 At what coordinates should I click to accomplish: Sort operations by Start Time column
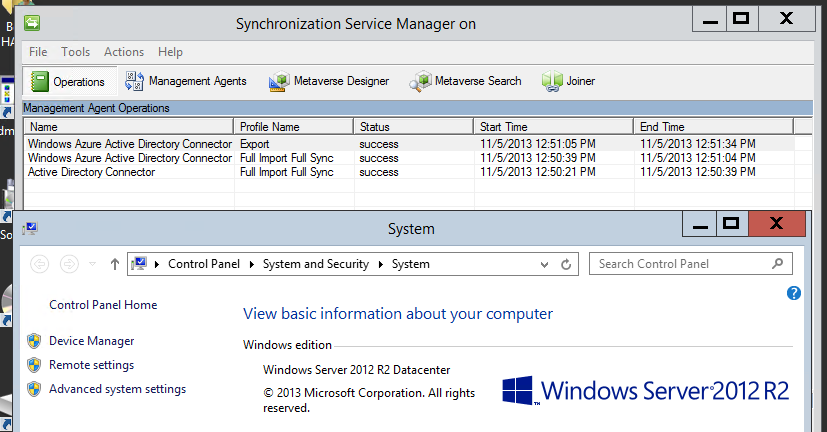click(x=553, y=127)
